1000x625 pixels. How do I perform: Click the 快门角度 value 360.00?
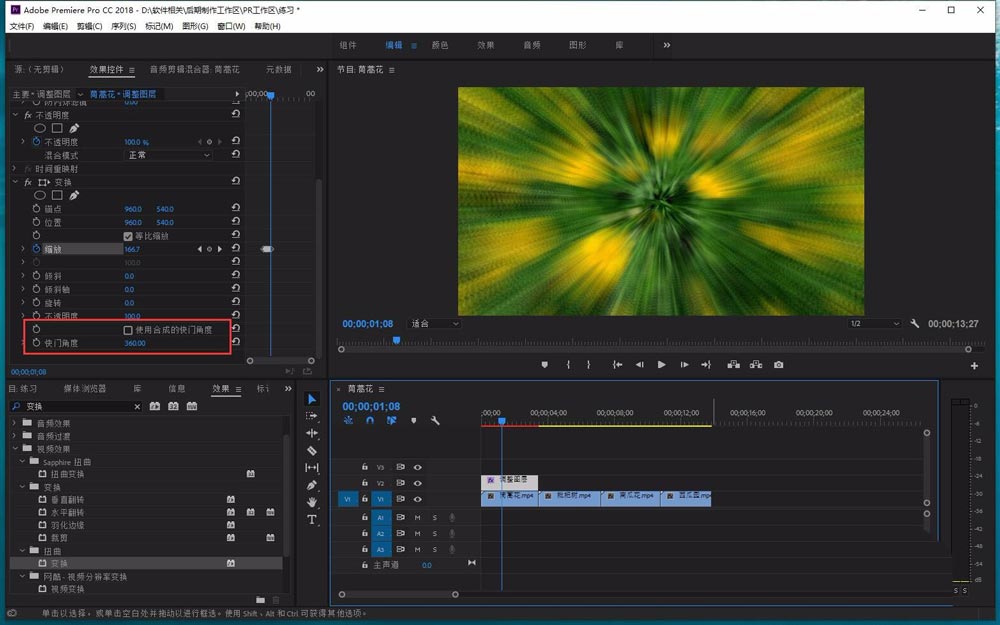click(134, 343)
